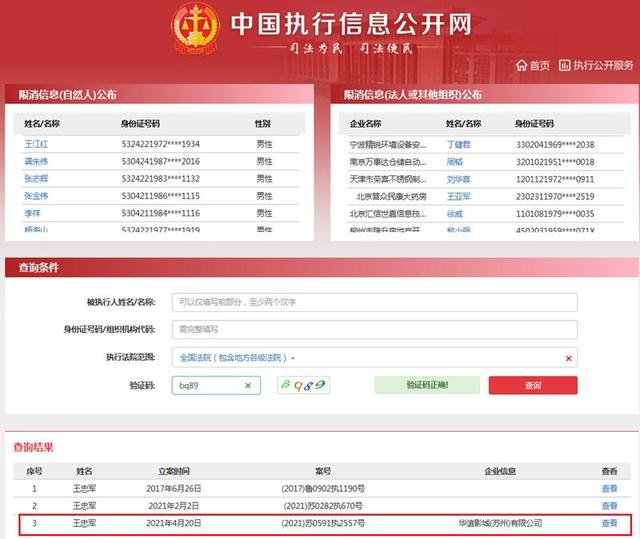Click 华谊影城(苏州)有限公司 company cell
640x539 pixels.
coord(500,523)
